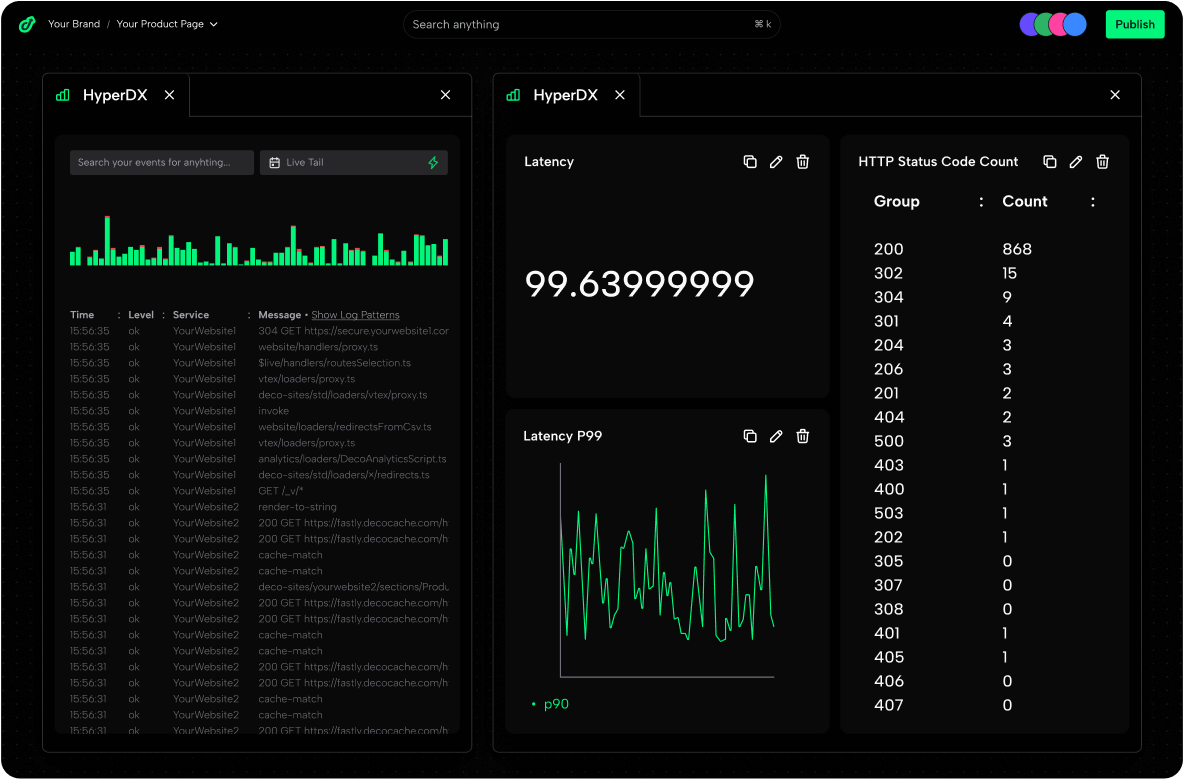1184x779 pixels.
Task: Click the tallest bar in the events histogram
Action: [x=107, y=241]
